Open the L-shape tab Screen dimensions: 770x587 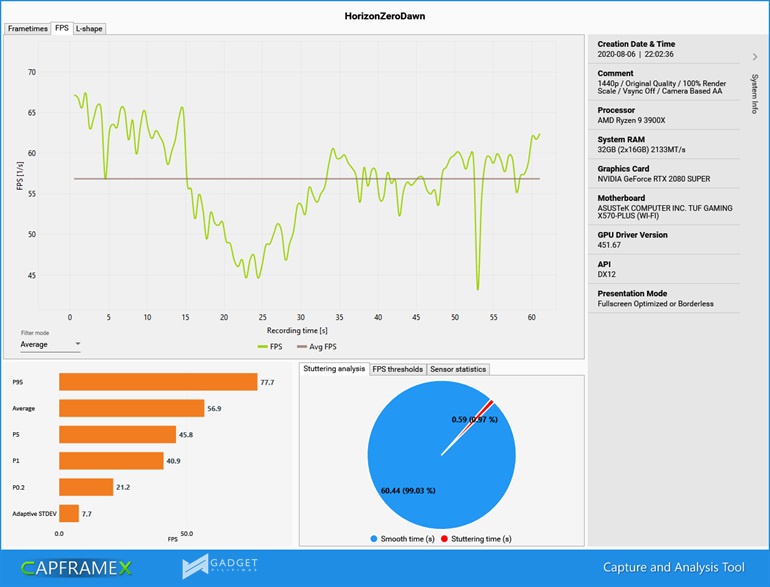point(89,29)
